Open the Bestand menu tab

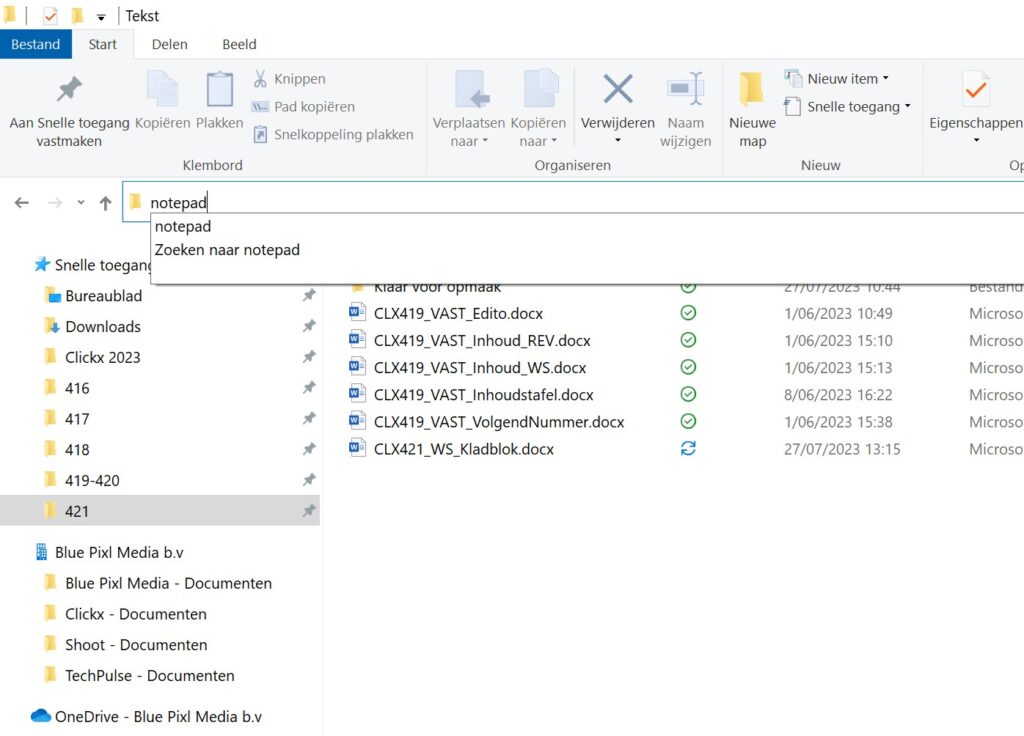tap(36, 44)
